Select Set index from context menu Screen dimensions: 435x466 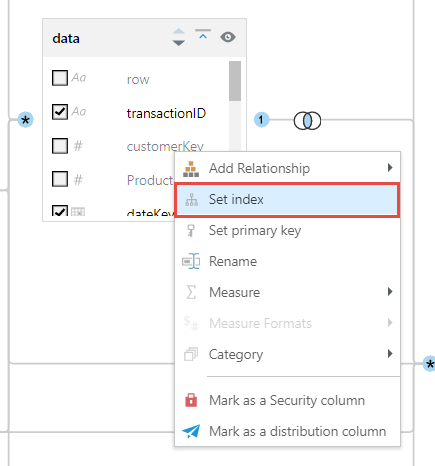click(287, 200)
